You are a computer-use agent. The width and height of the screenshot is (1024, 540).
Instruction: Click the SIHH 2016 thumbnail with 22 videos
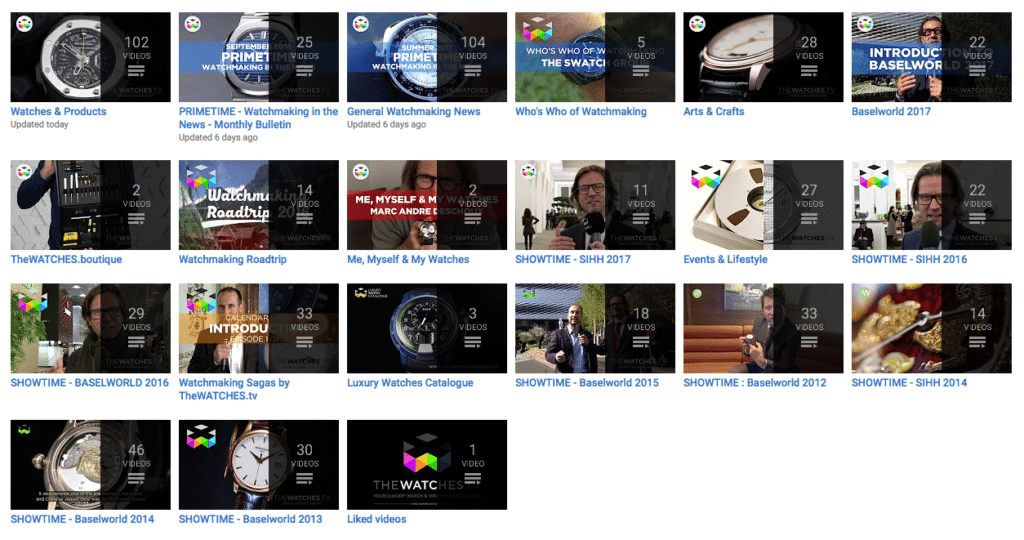pyautogui.click(x=931, y=205)
